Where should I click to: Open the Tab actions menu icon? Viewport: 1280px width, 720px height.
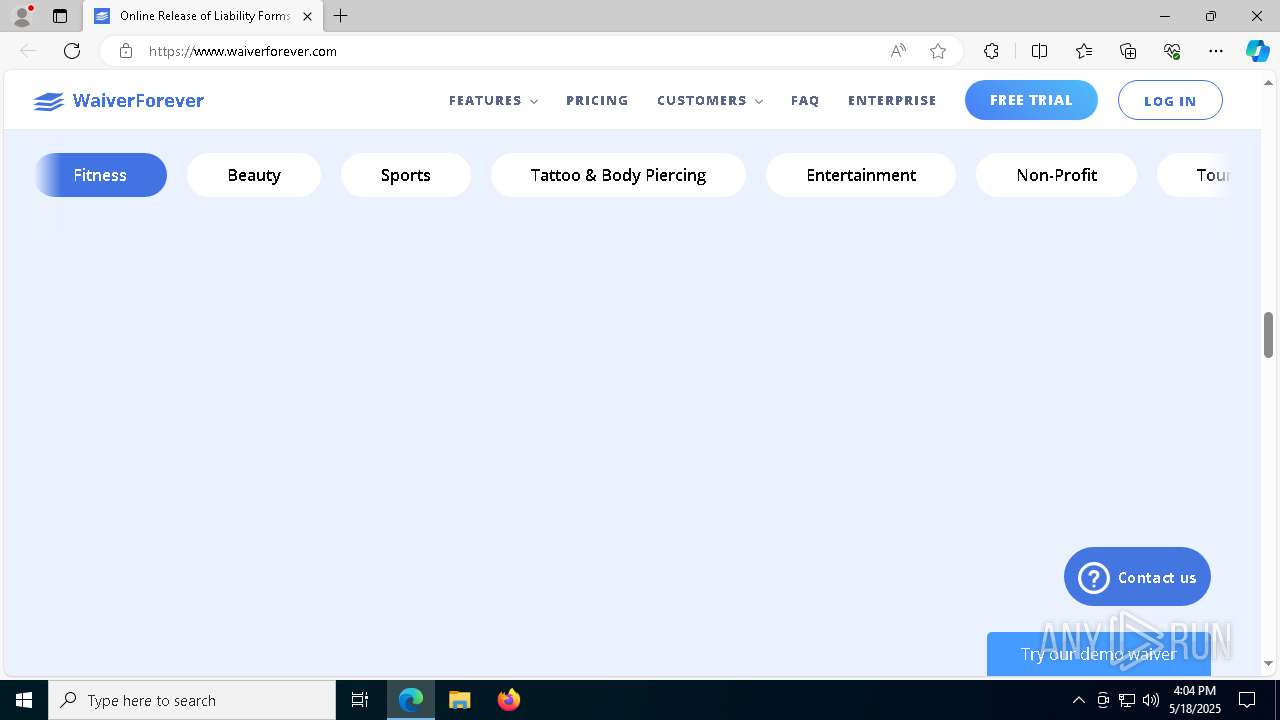60,16
